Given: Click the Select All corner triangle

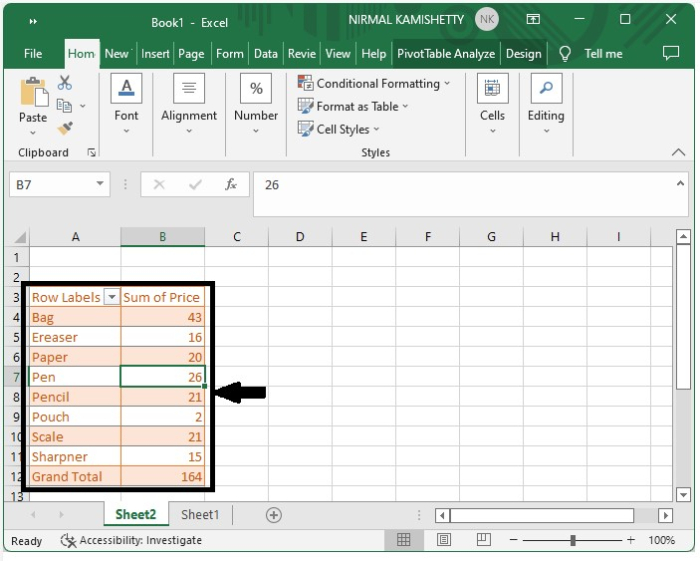Looking at the screenshot, I should pos(20,237).
